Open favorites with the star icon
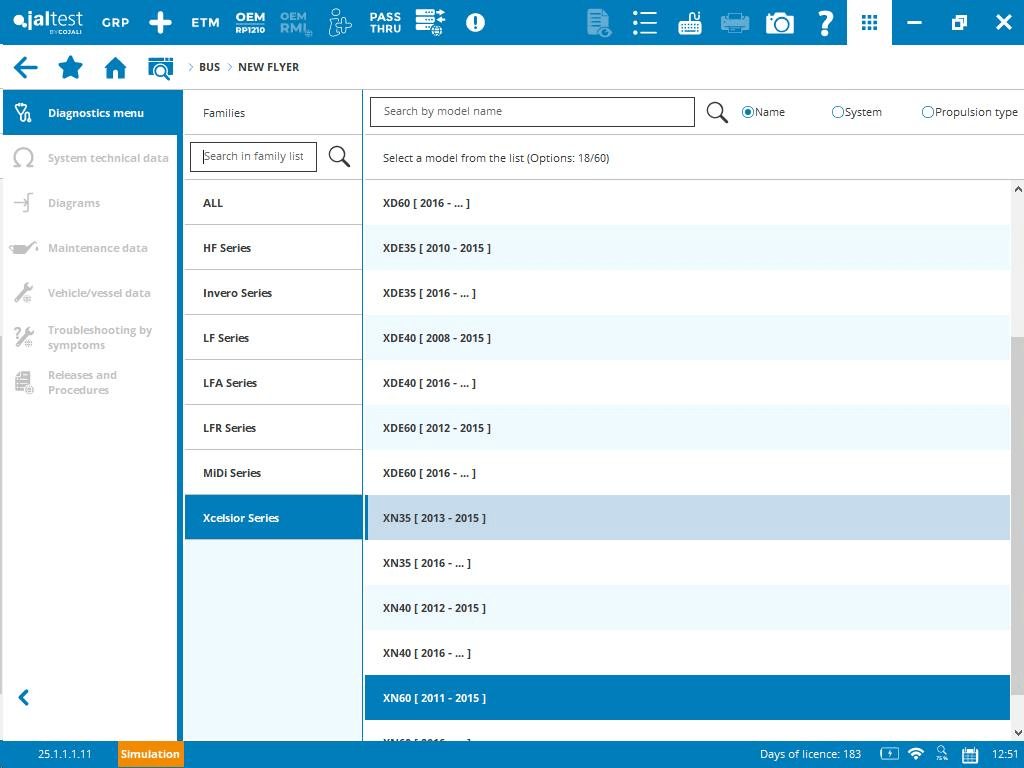The image size is (1024, 768). click(70, 67)
